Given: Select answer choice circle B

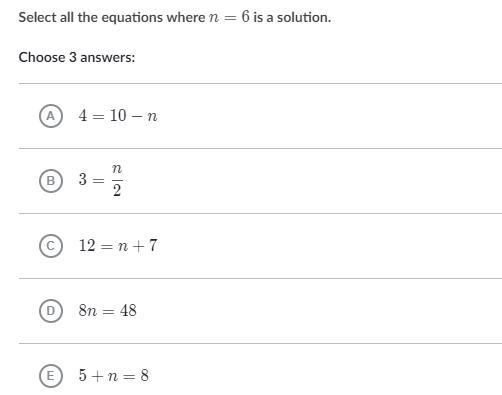Looking at the screenshot, I should tap(51, 181).
